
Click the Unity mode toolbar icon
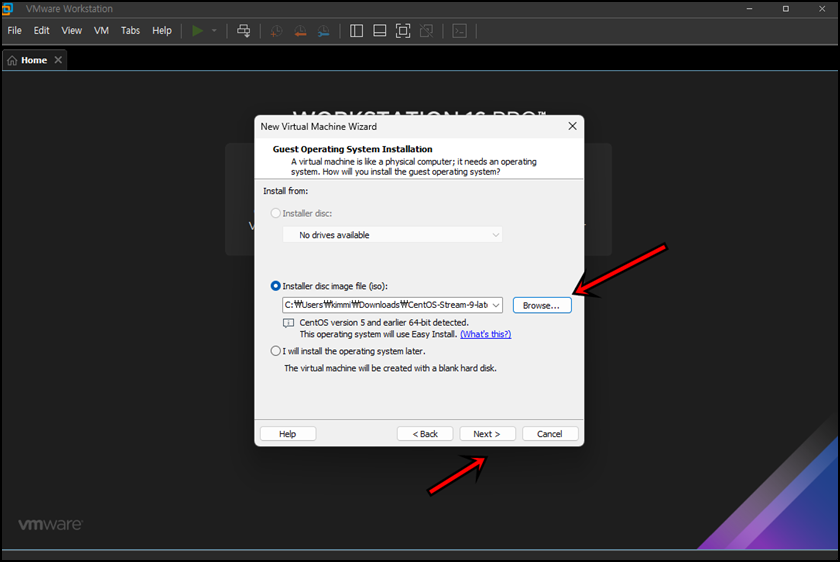(x=426, y=31)
